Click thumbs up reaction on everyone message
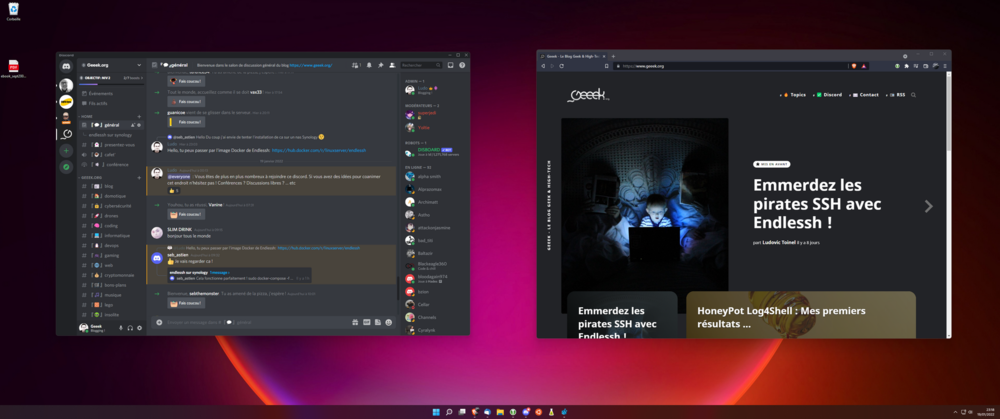Image resolution: width=1000 pixels, height=419 pixels. tap(173, 191)
